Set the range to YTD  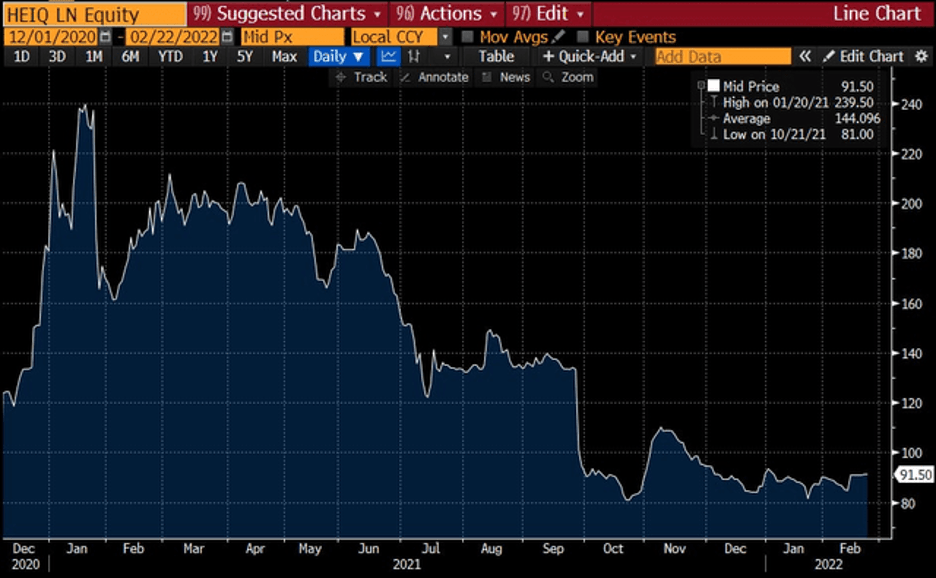pos(170,57)
